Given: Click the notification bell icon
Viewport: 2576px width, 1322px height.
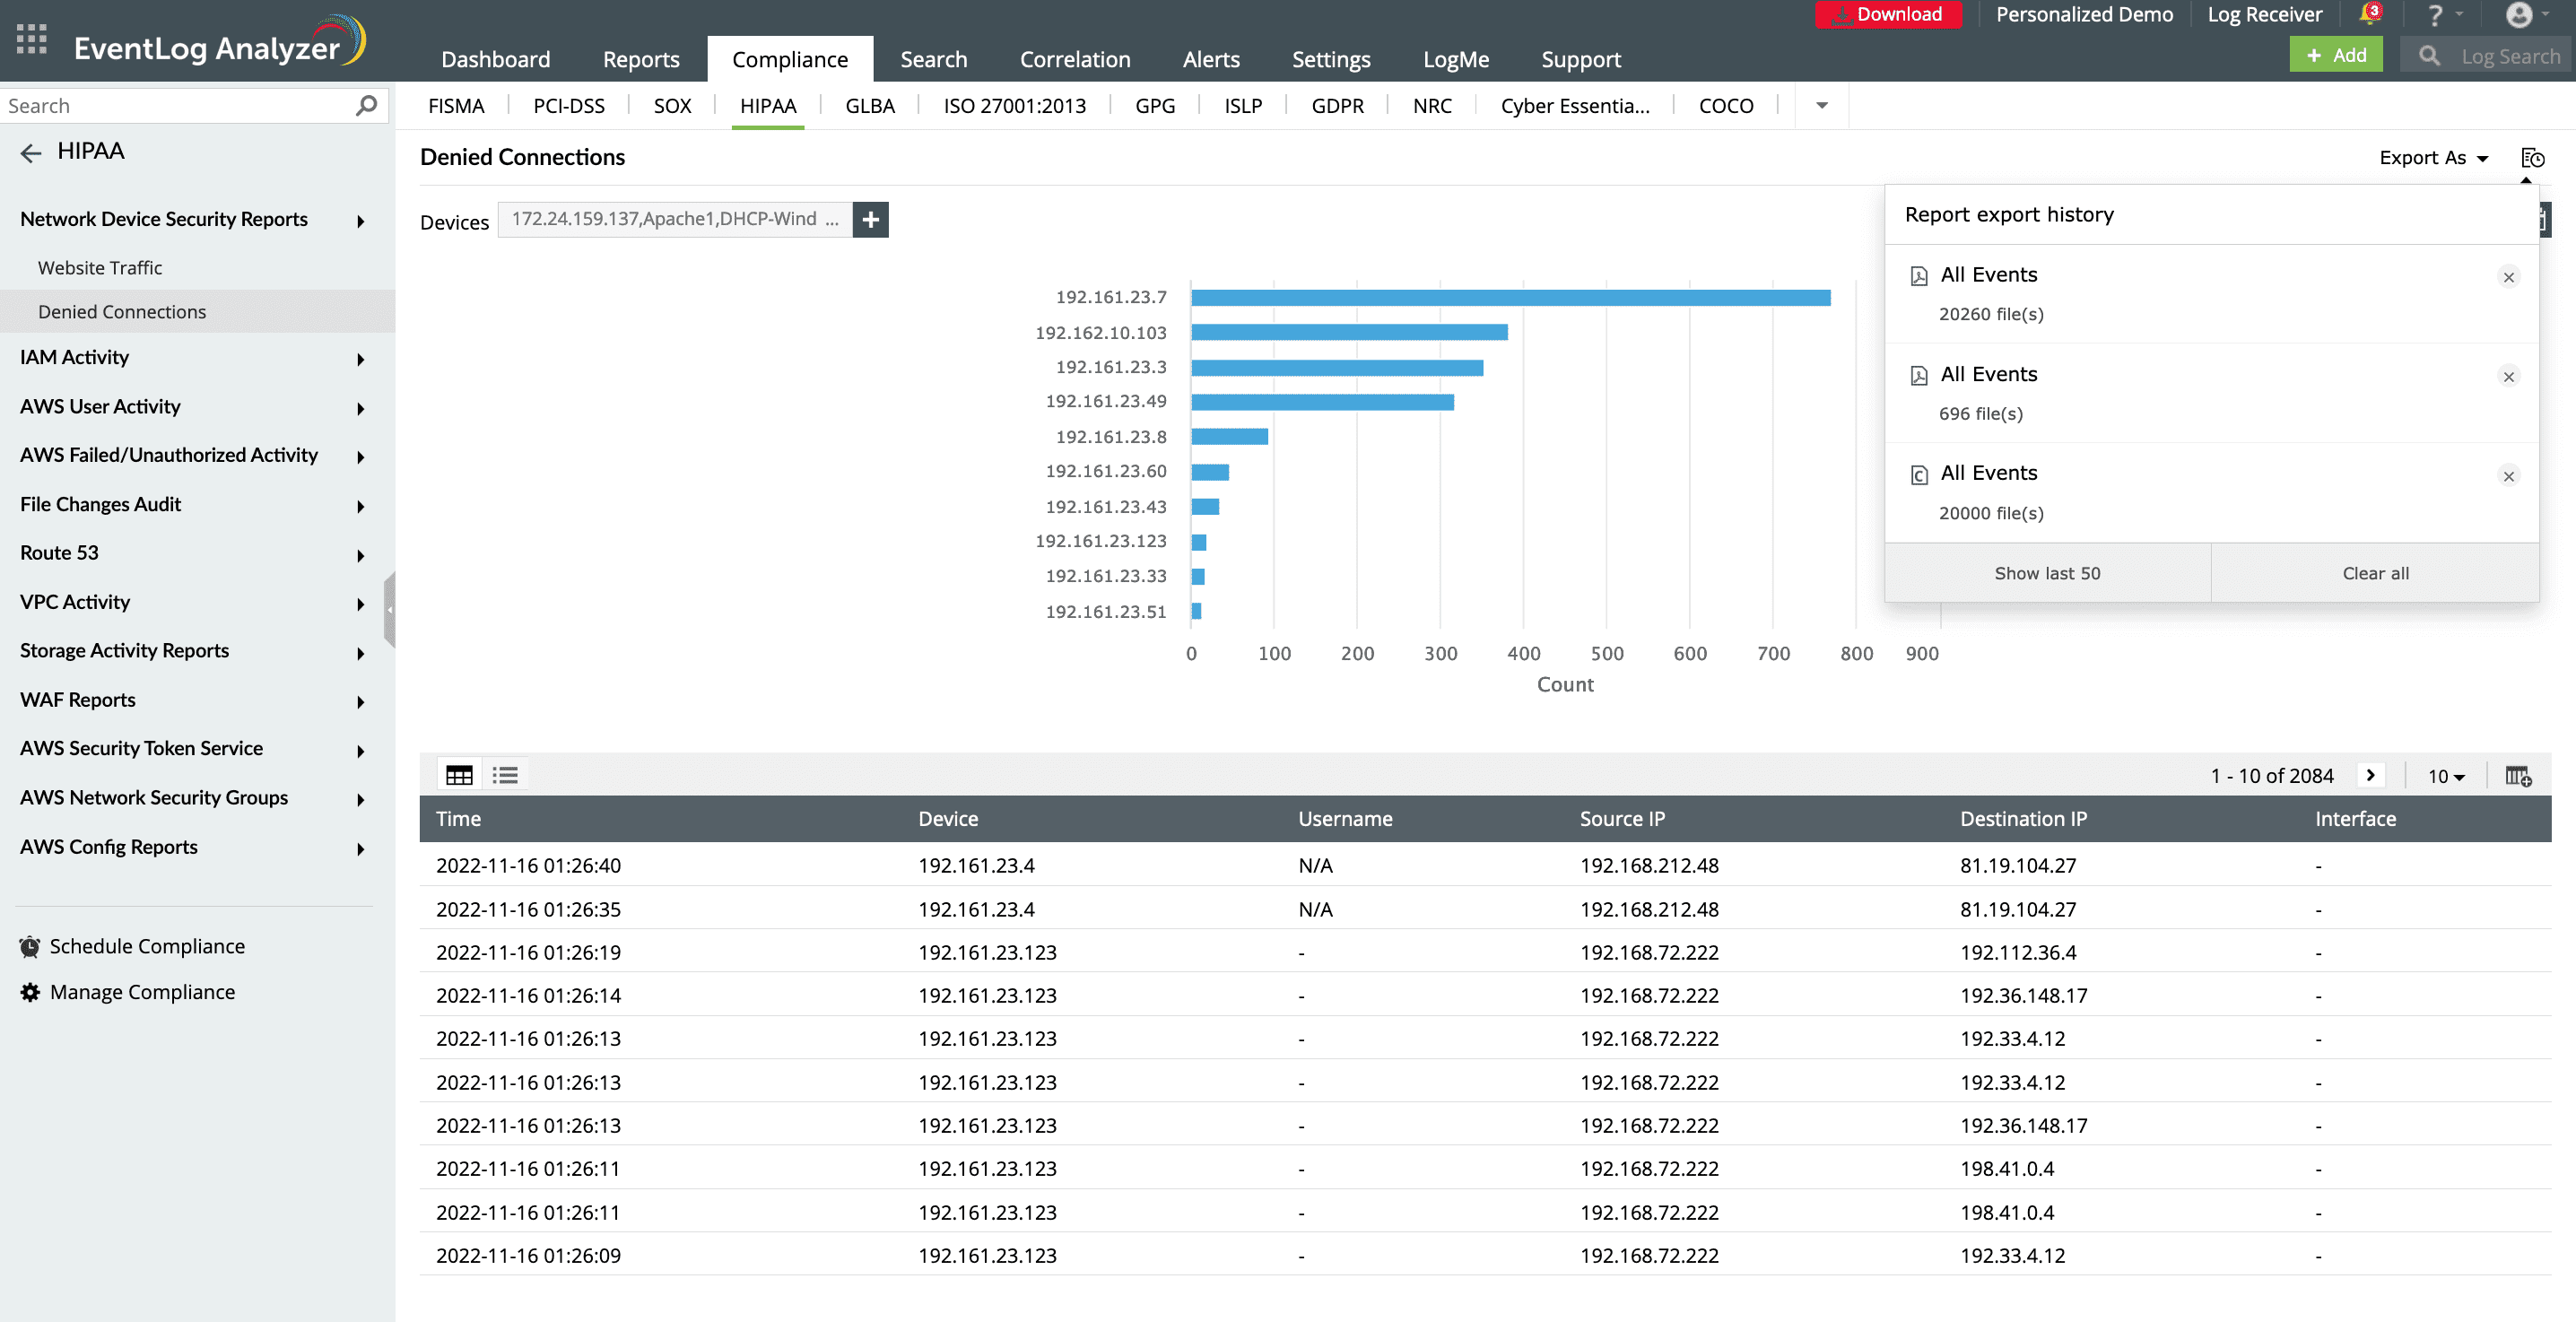Looking at the screenshot, I should tap(2369, 14).
